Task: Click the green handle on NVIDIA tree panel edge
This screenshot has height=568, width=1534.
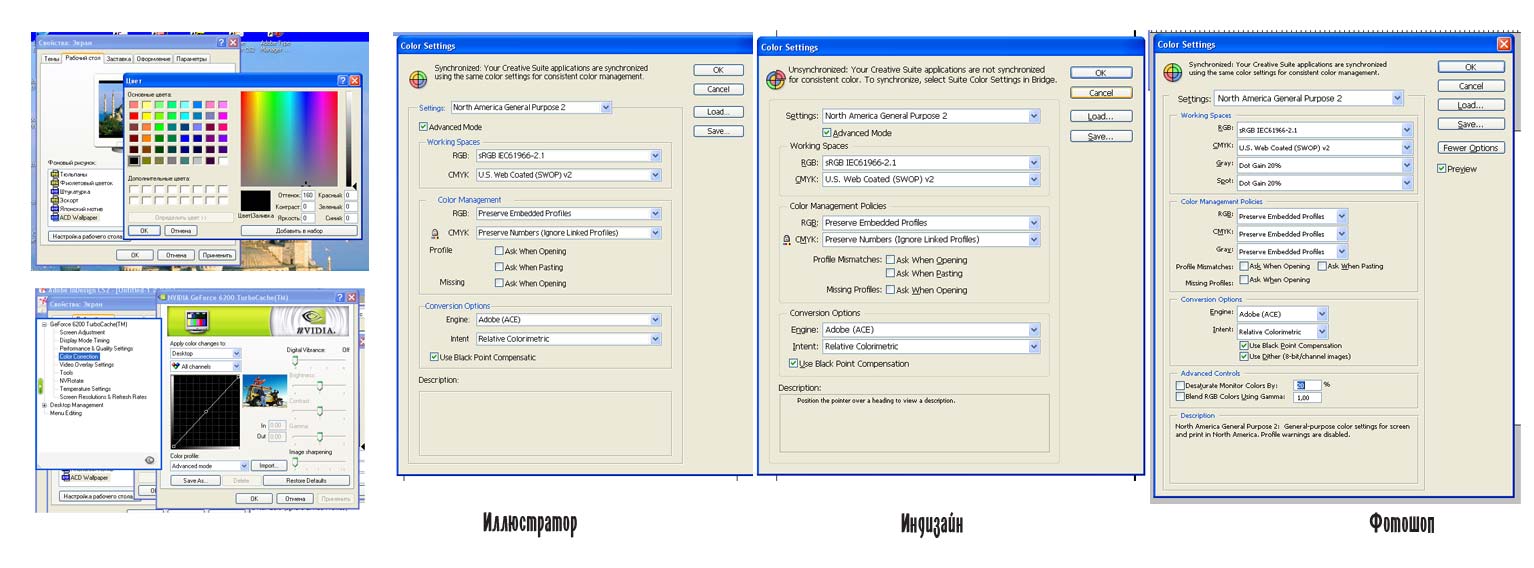Action: (40, 385)
